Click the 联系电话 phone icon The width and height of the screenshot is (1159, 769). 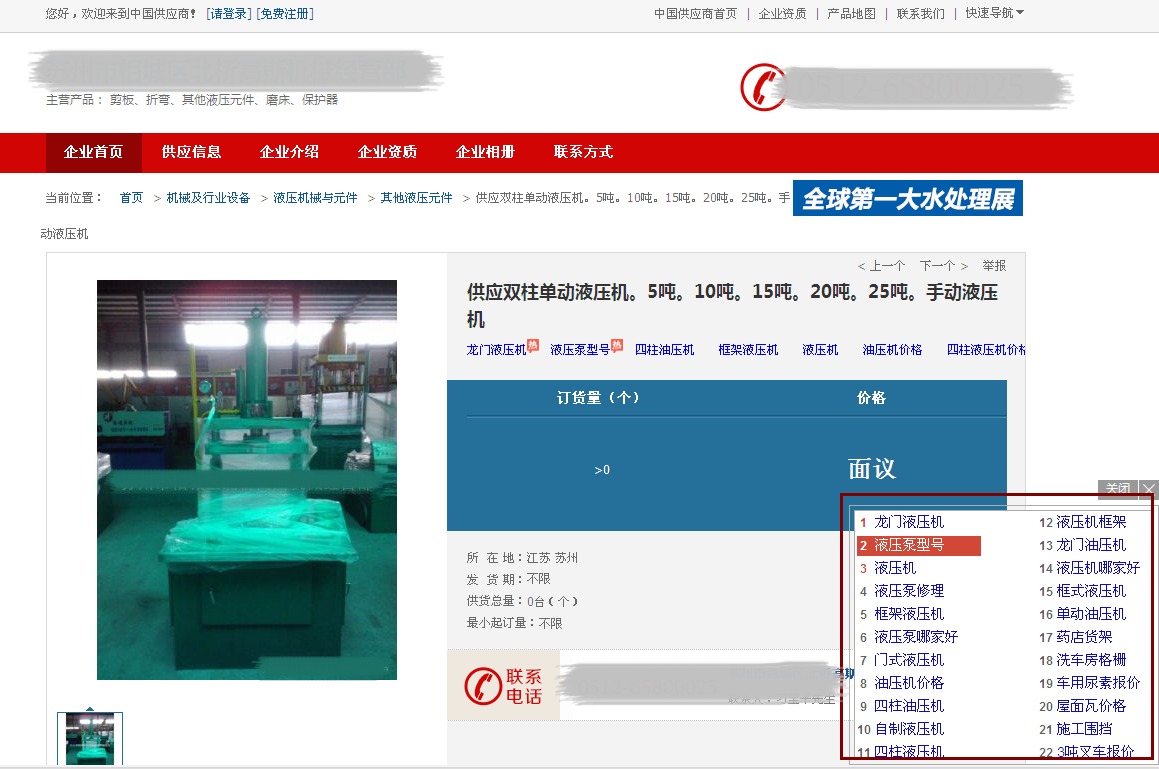pyautogui.click(x=483, y=686)
